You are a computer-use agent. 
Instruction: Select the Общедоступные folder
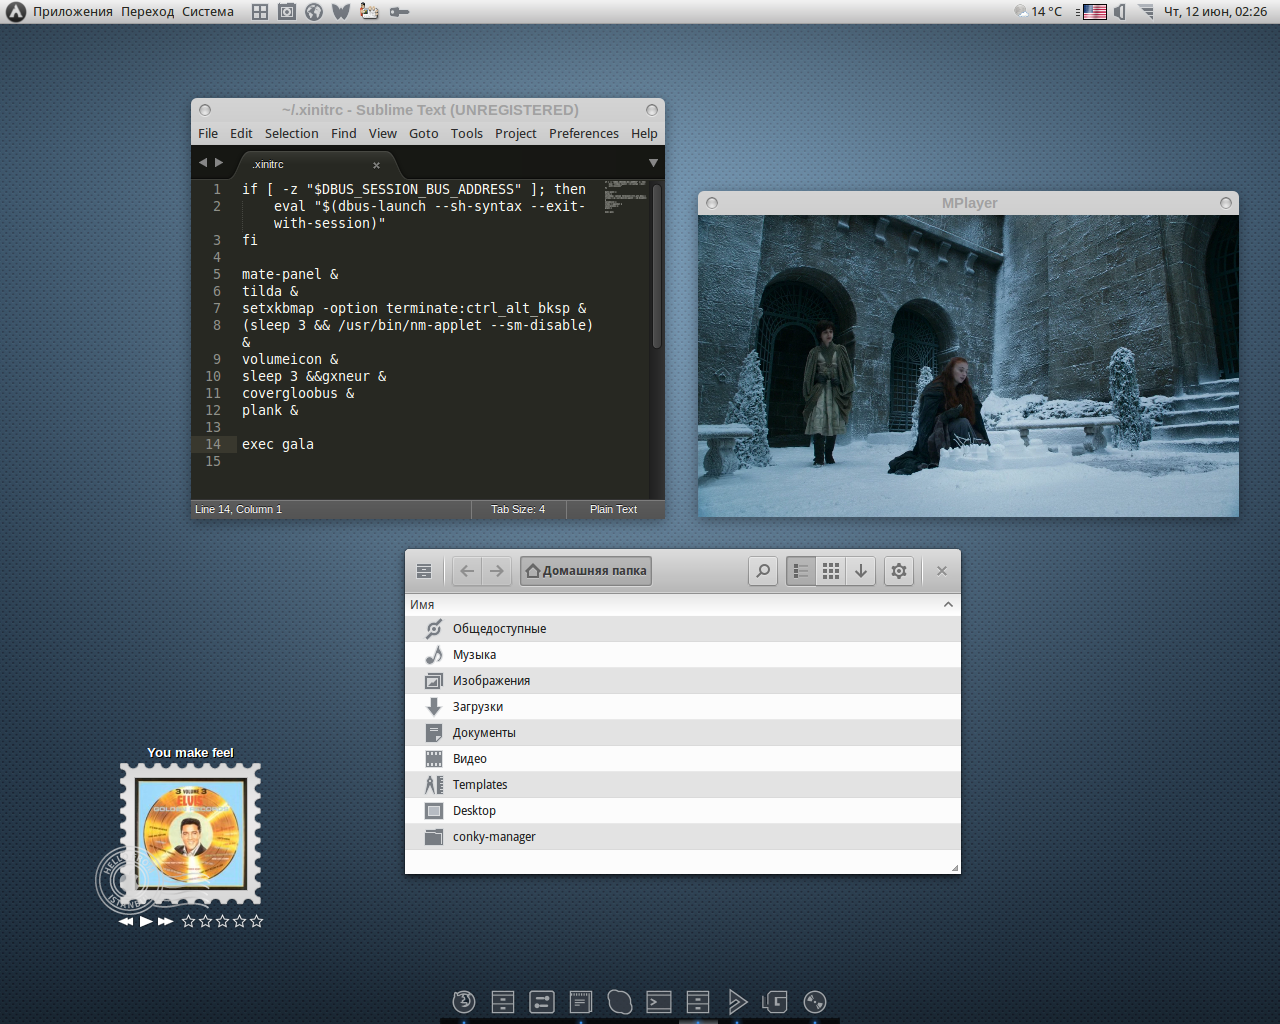tap(682, 629)
